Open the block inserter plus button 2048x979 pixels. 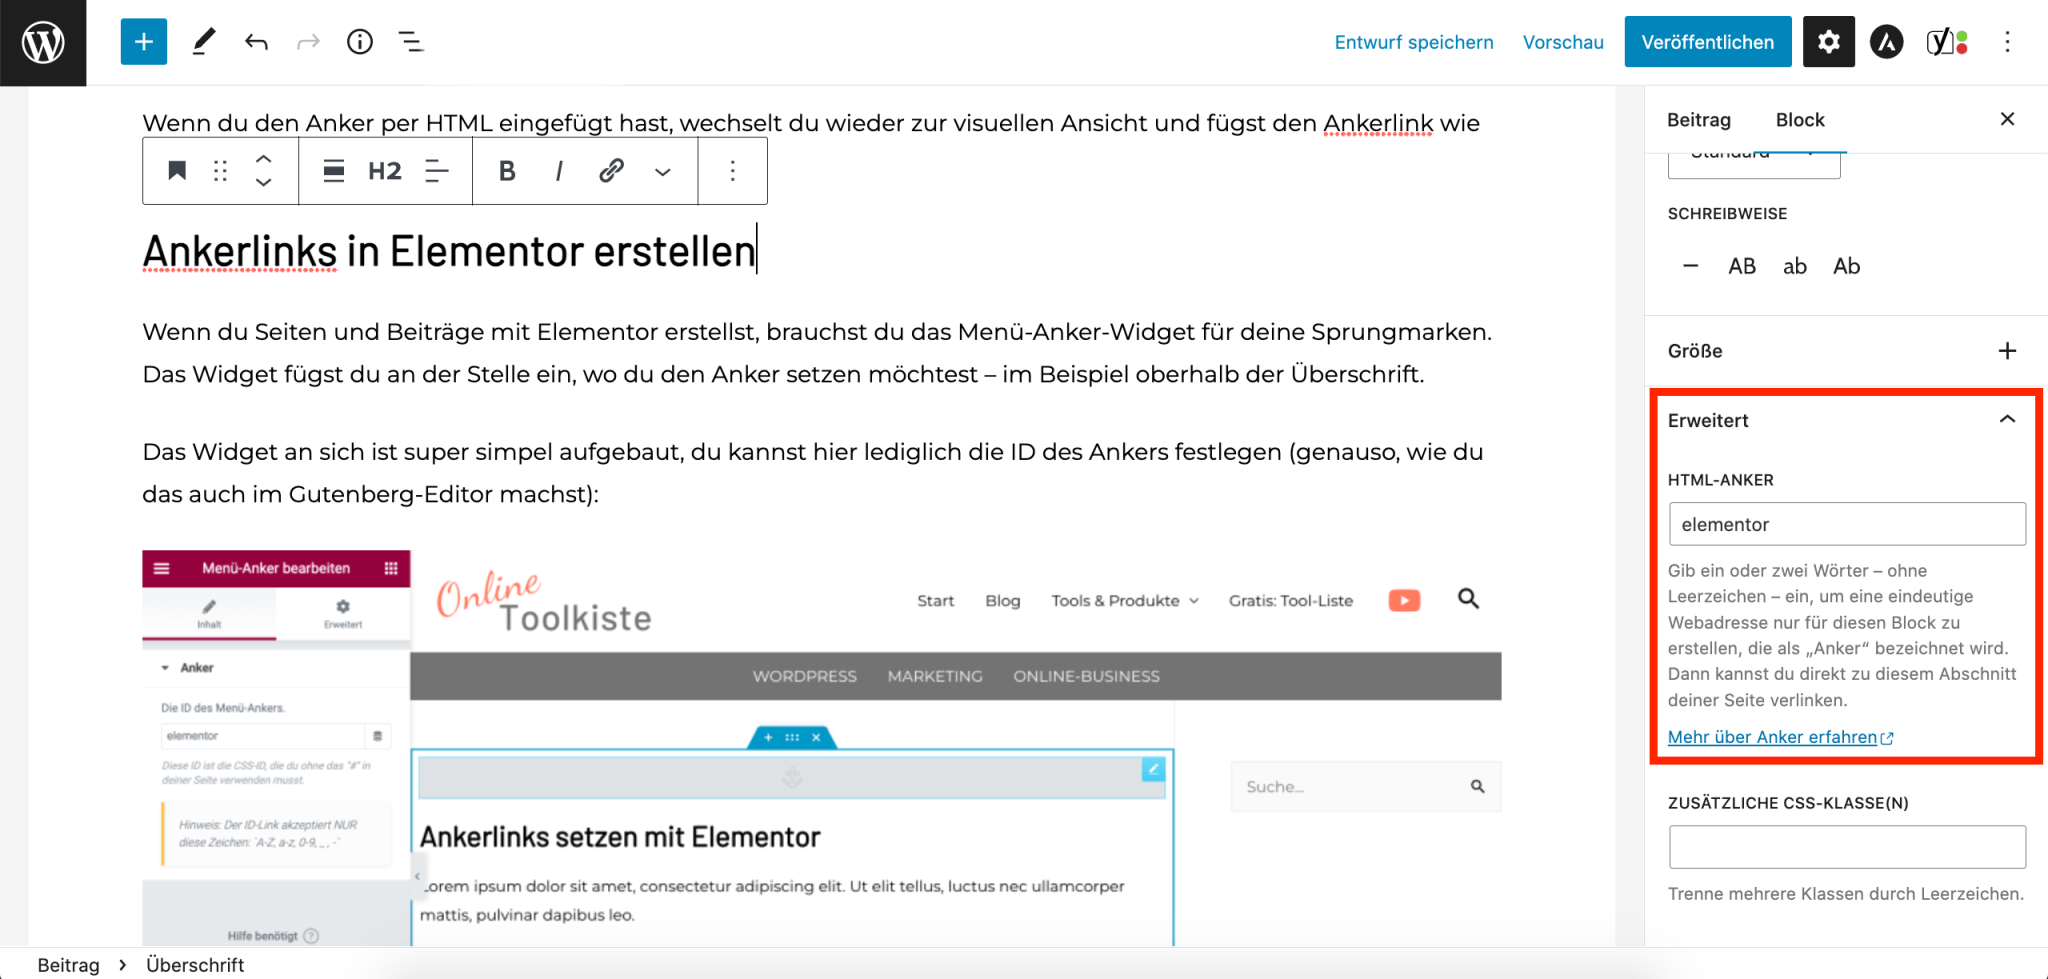click(143, 42)
